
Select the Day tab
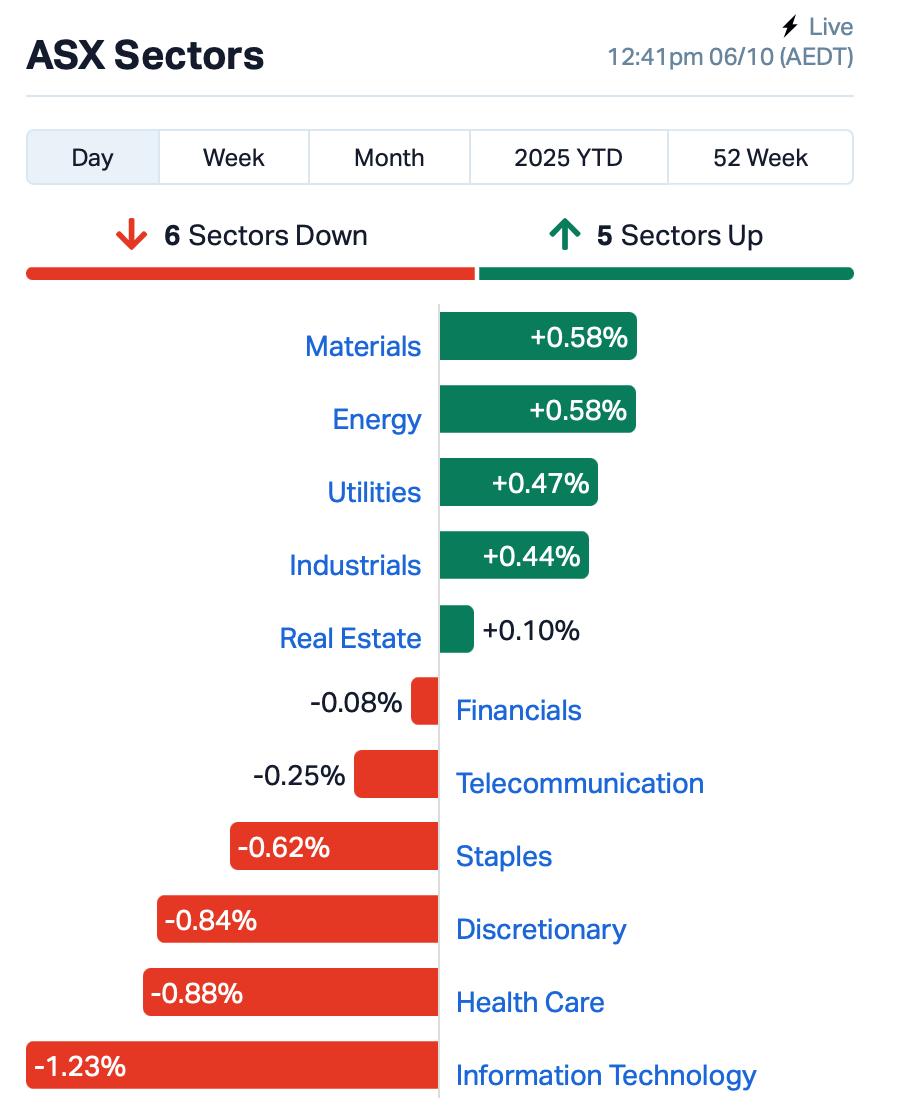[x=93, y=158]
